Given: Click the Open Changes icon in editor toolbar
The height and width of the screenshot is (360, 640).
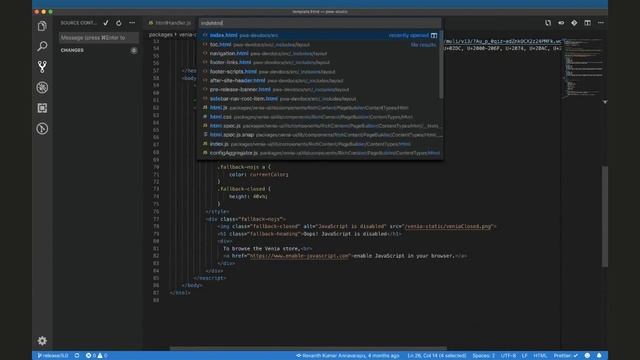Looking at the screenshot, I should pyautogui.click(x=548, y=23).
